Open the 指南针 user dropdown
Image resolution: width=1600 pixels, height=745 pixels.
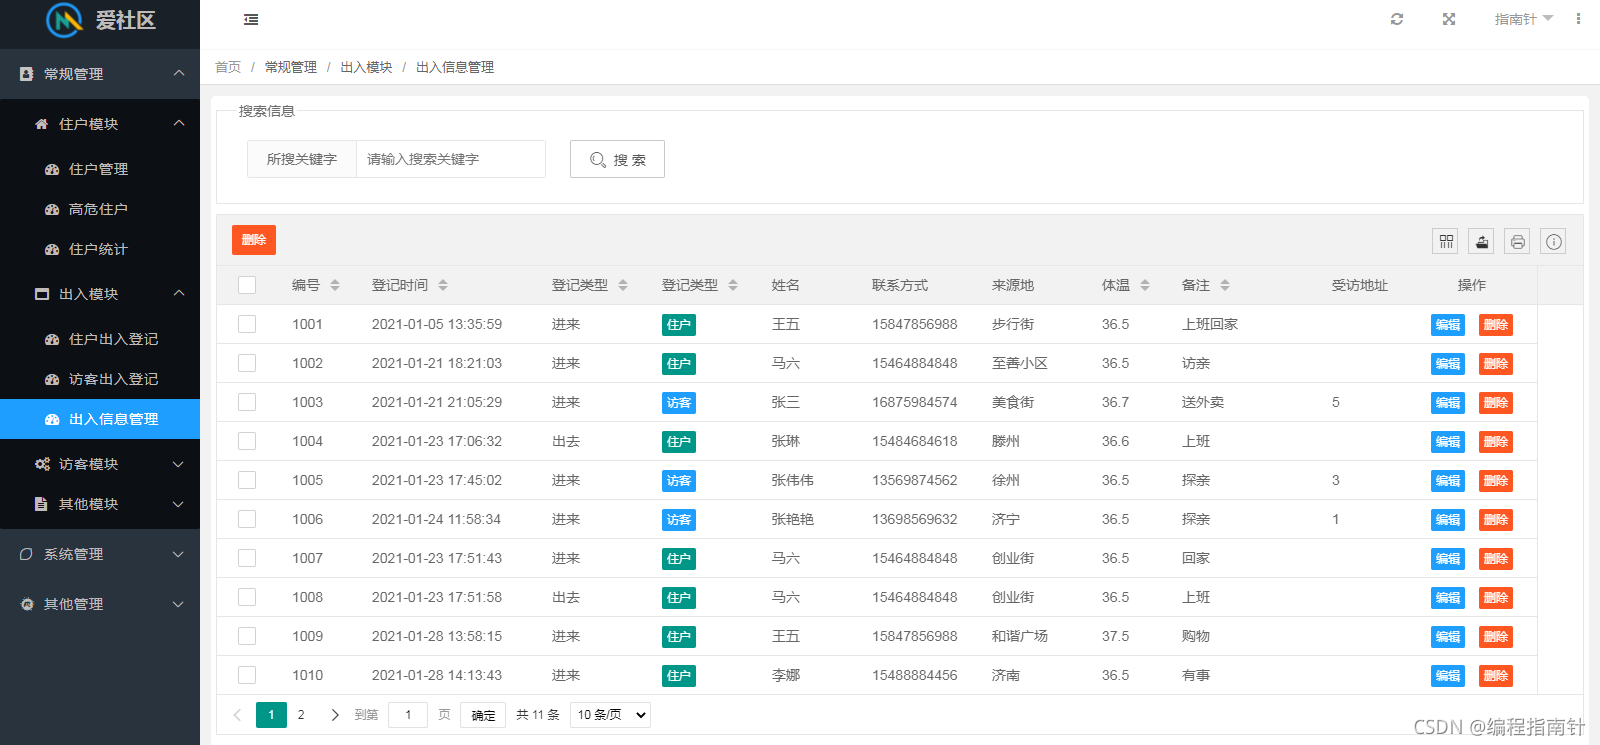[1523, 19]
